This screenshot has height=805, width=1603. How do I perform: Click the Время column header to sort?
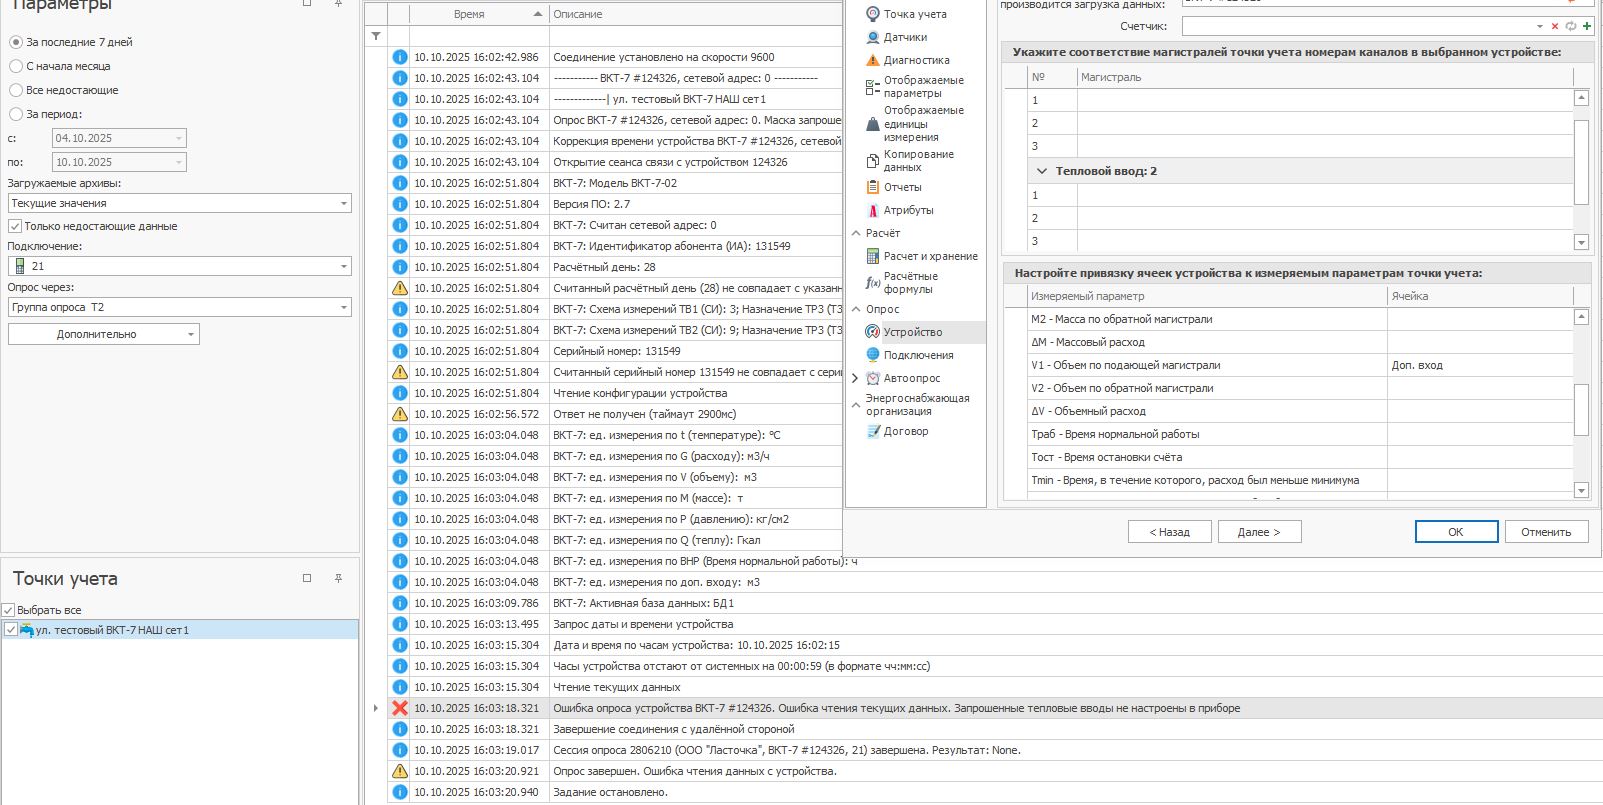469,14
